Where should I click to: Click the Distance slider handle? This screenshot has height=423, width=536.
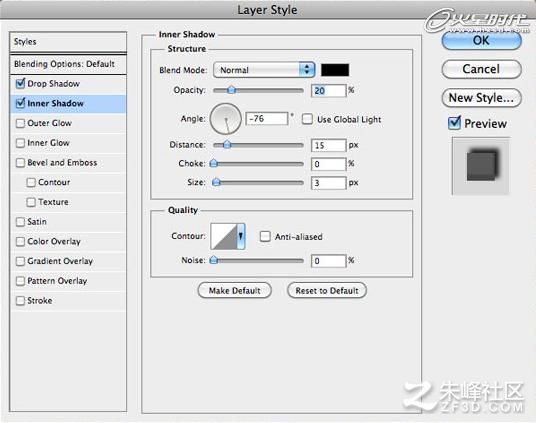coord(227,145)
